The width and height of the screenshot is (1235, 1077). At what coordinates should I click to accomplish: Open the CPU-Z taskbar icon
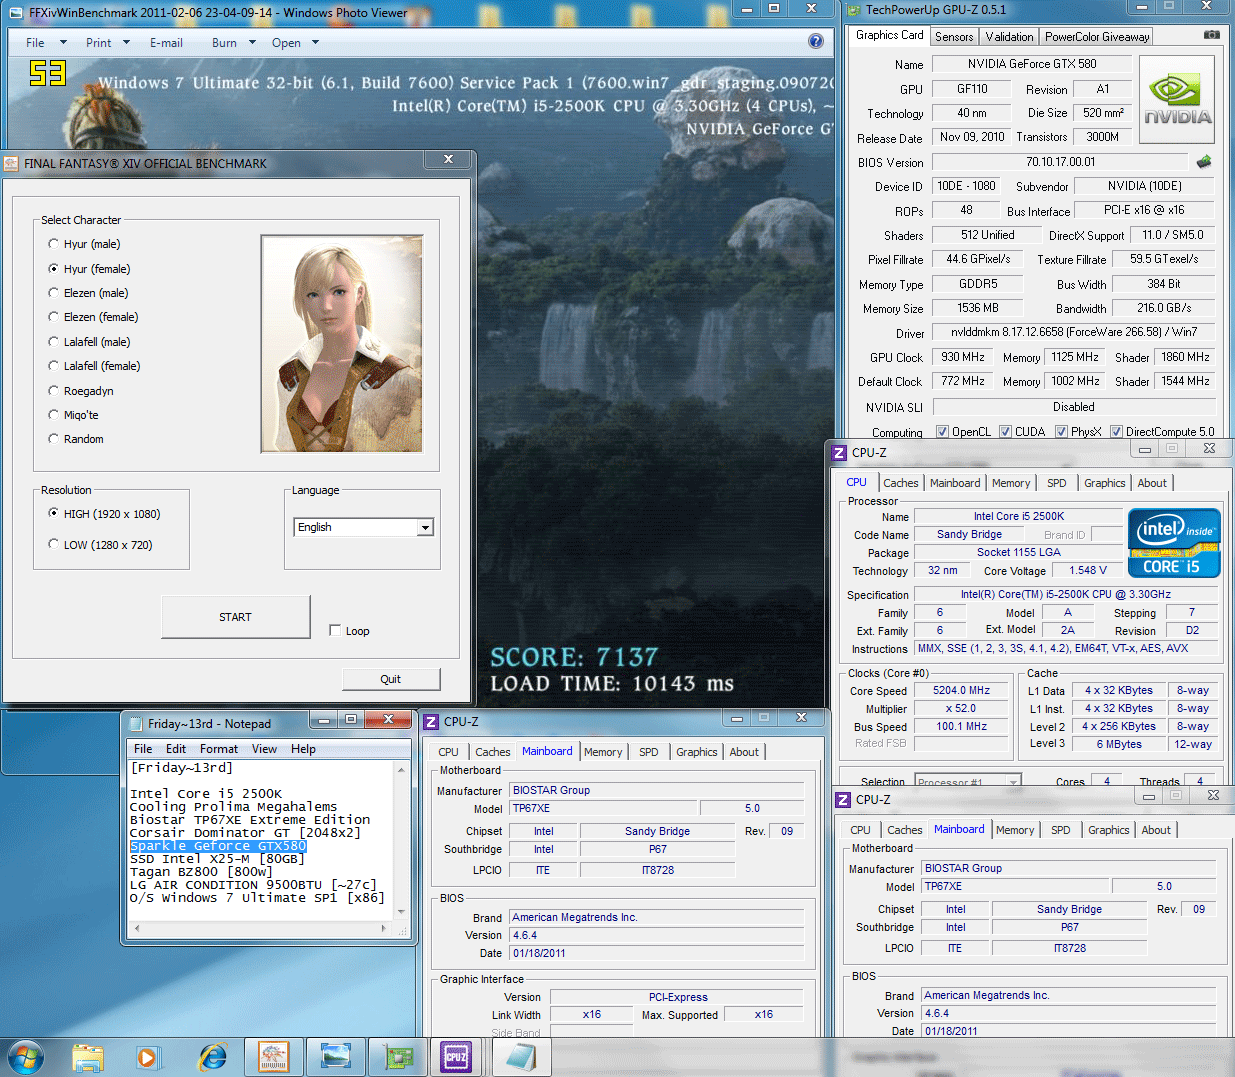[456, 1056]
